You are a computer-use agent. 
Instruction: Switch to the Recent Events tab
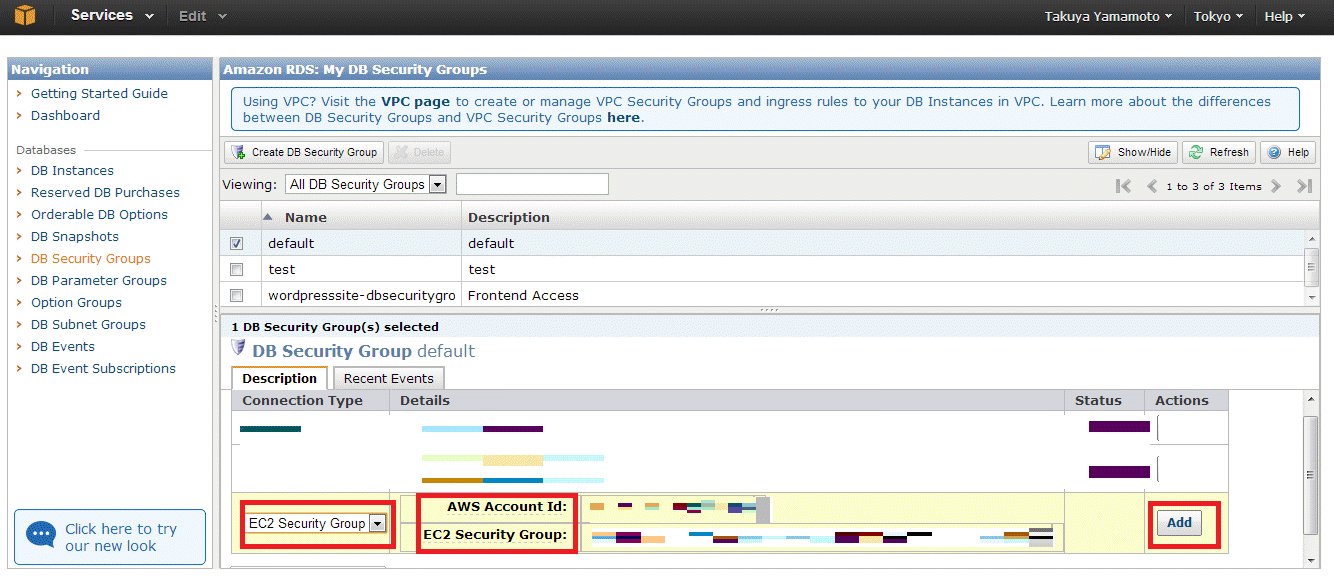(389, 379)
